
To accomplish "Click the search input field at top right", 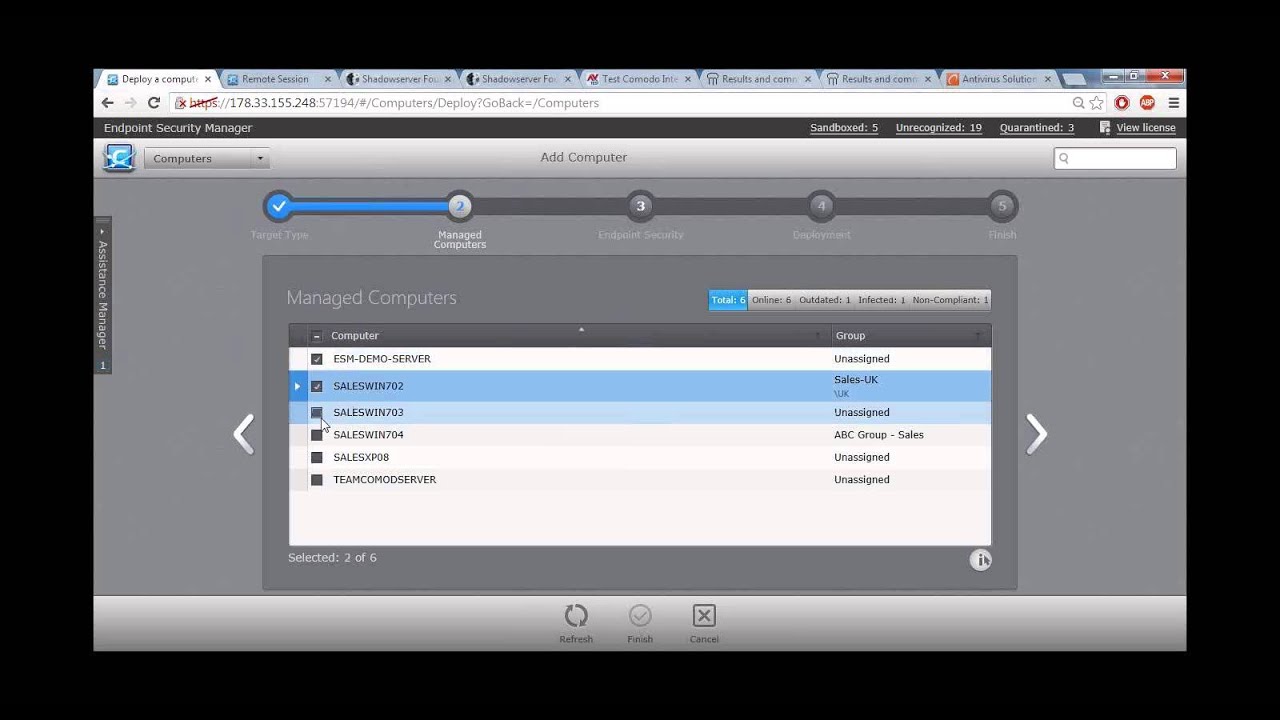I will tap(1115, 158).
